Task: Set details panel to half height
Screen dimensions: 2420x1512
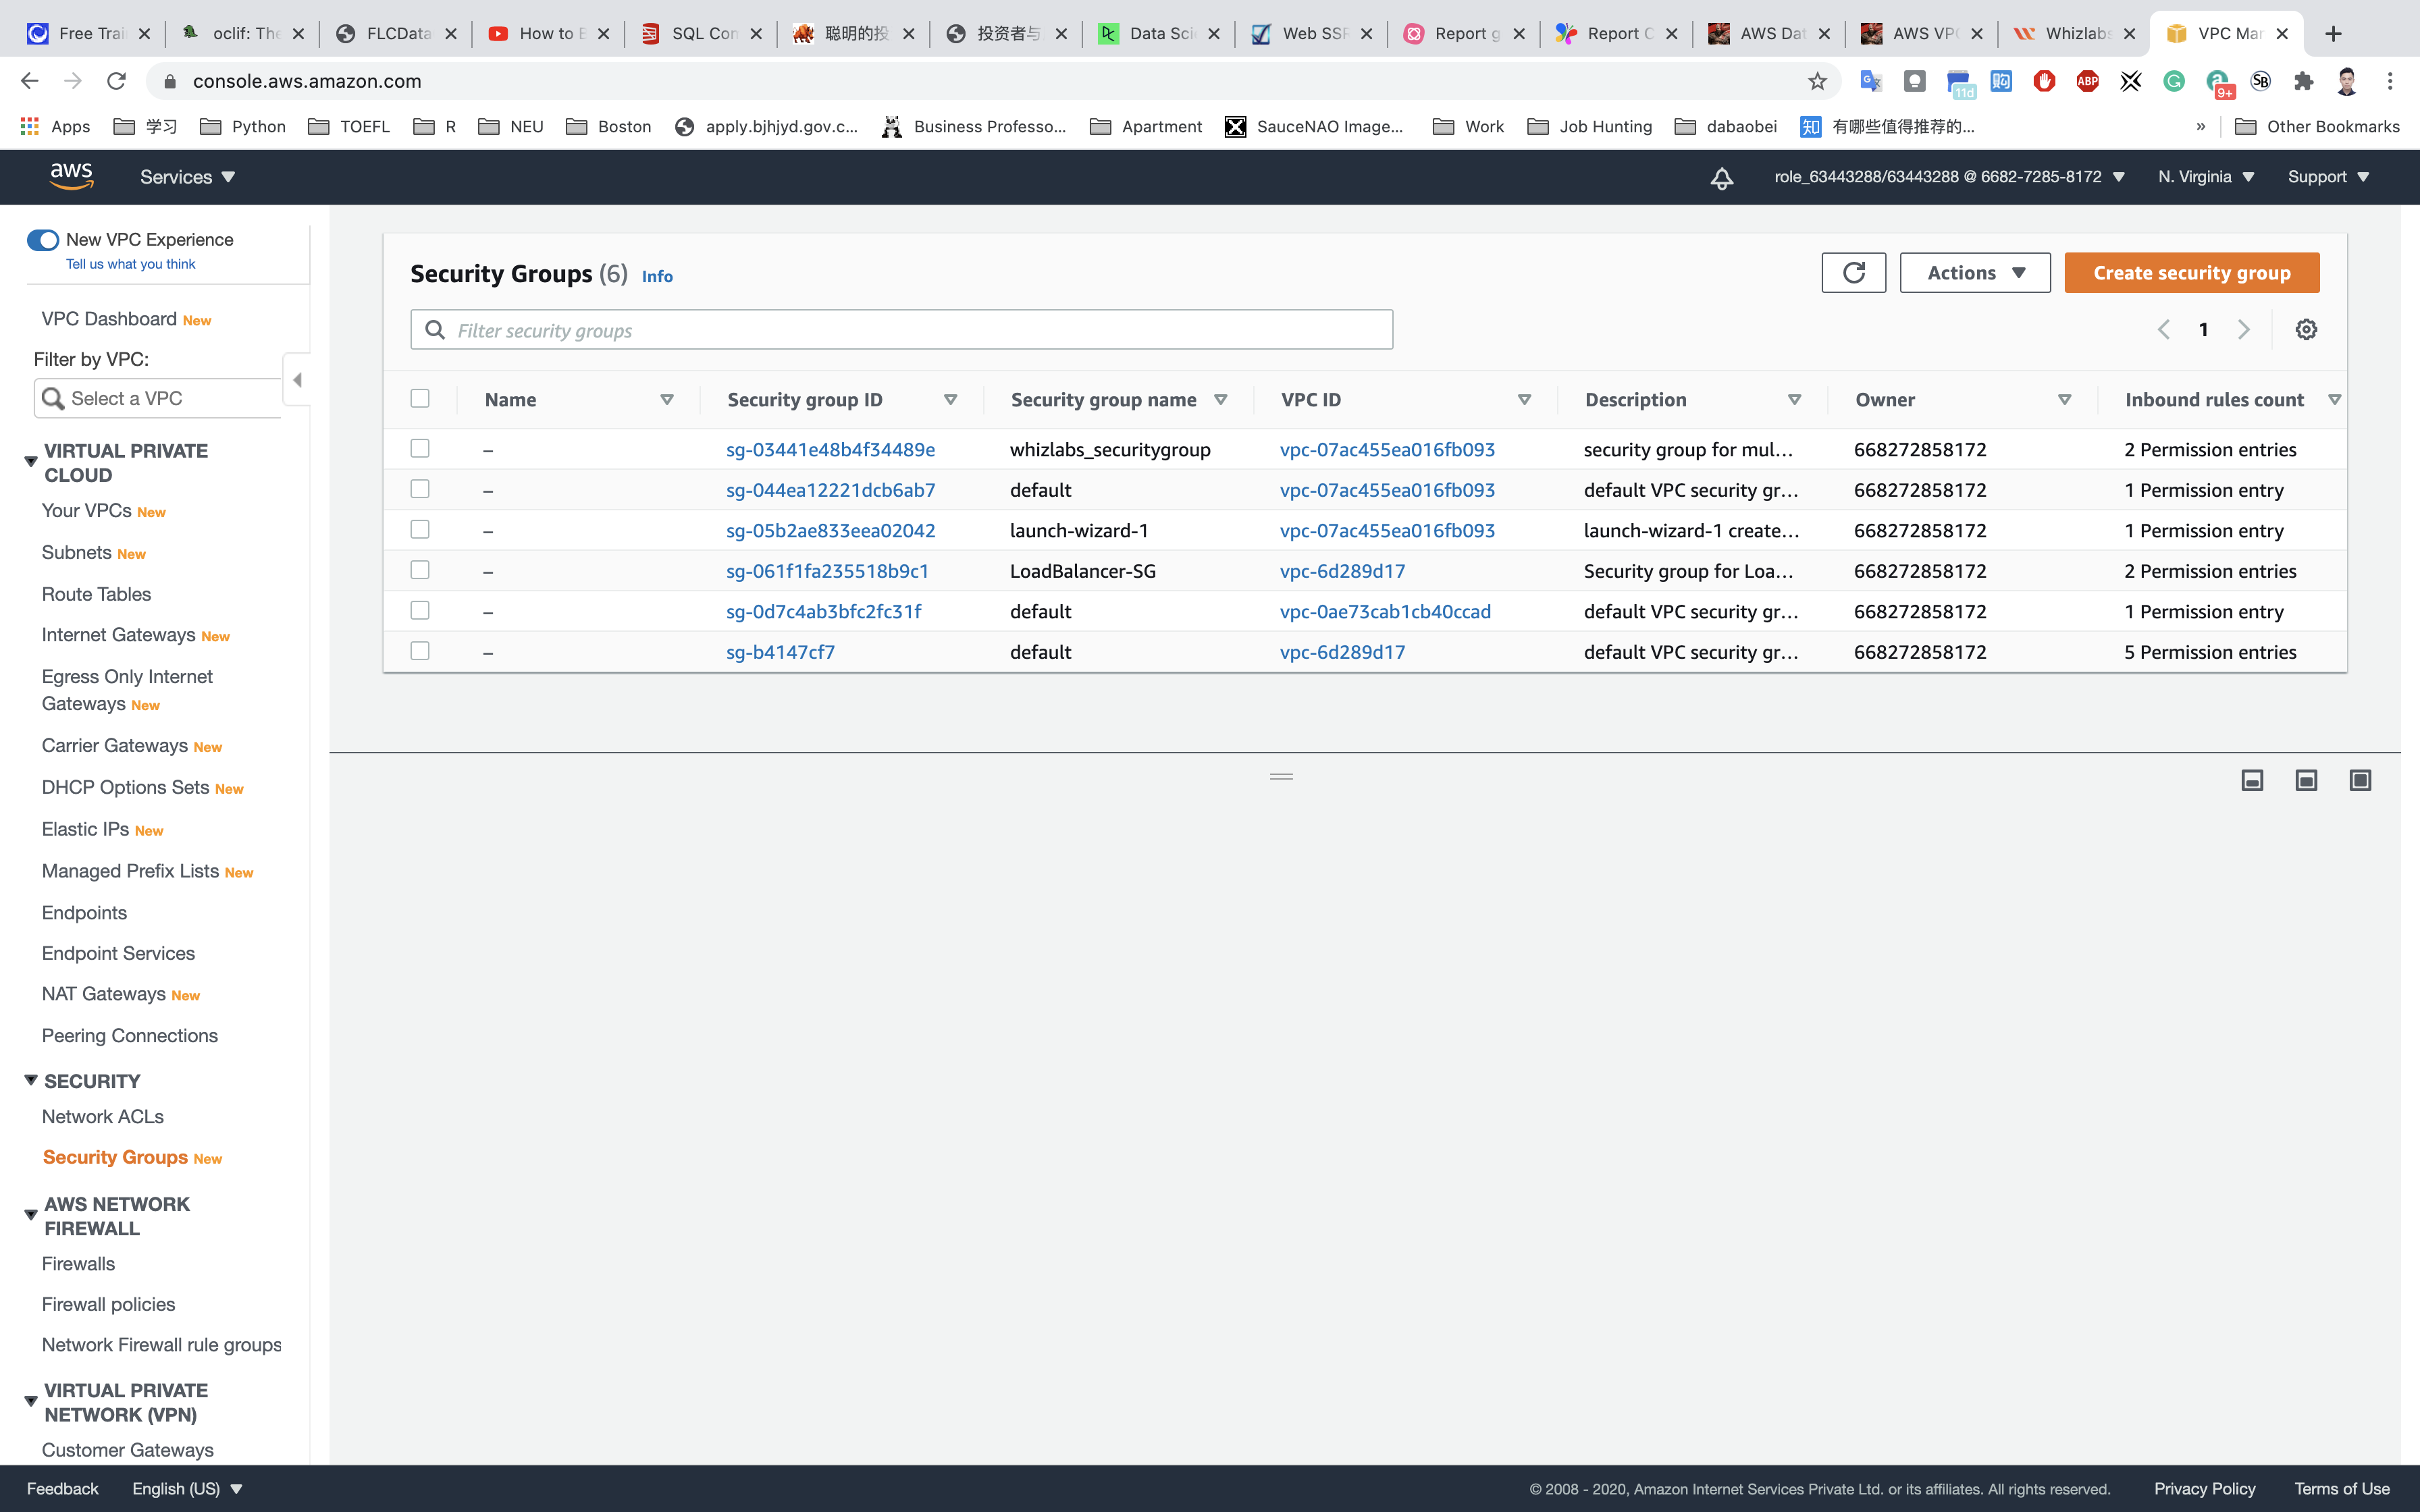Action: [x=2306, y=780]
